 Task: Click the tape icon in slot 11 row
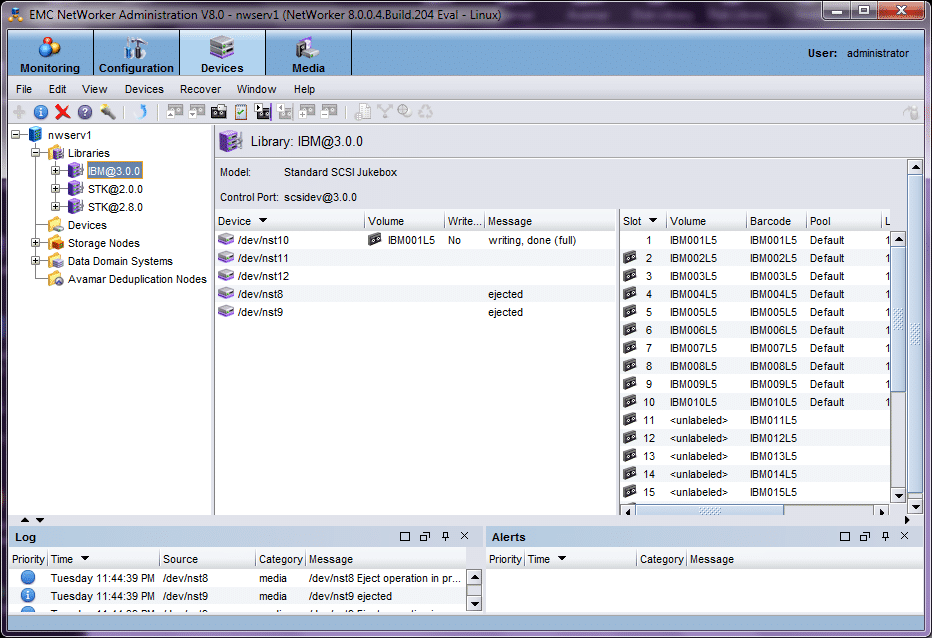point(630,420)
